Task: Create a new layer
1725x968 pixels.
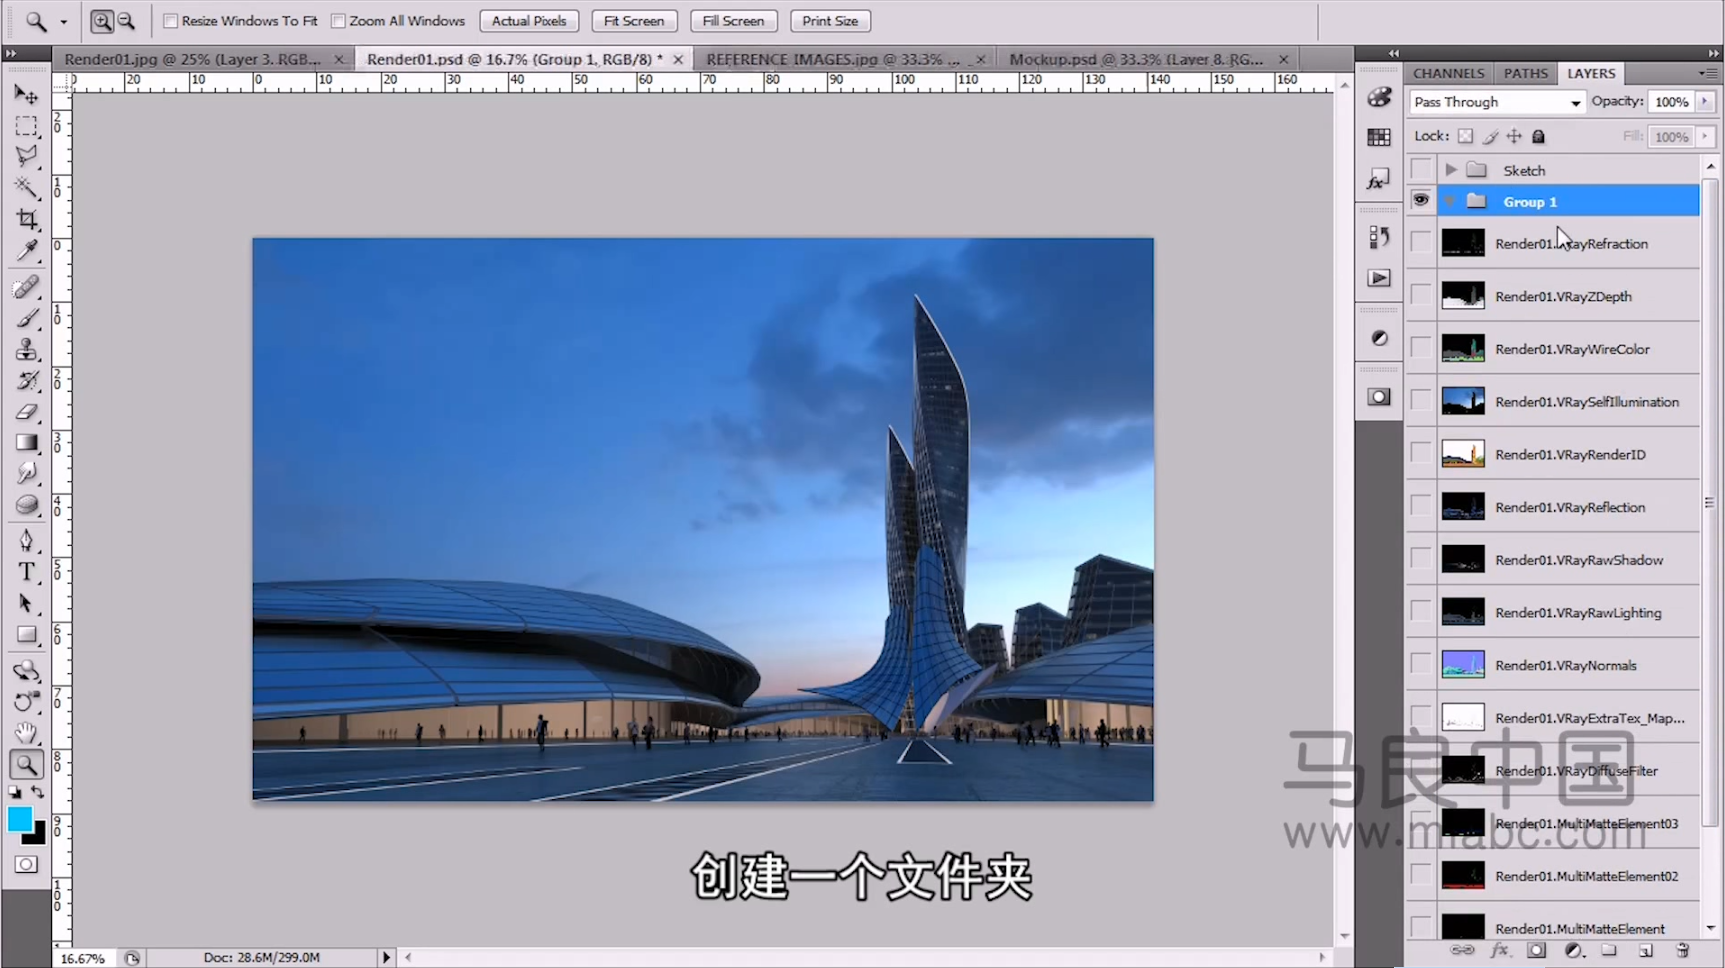Action: tap(1646, 951)
